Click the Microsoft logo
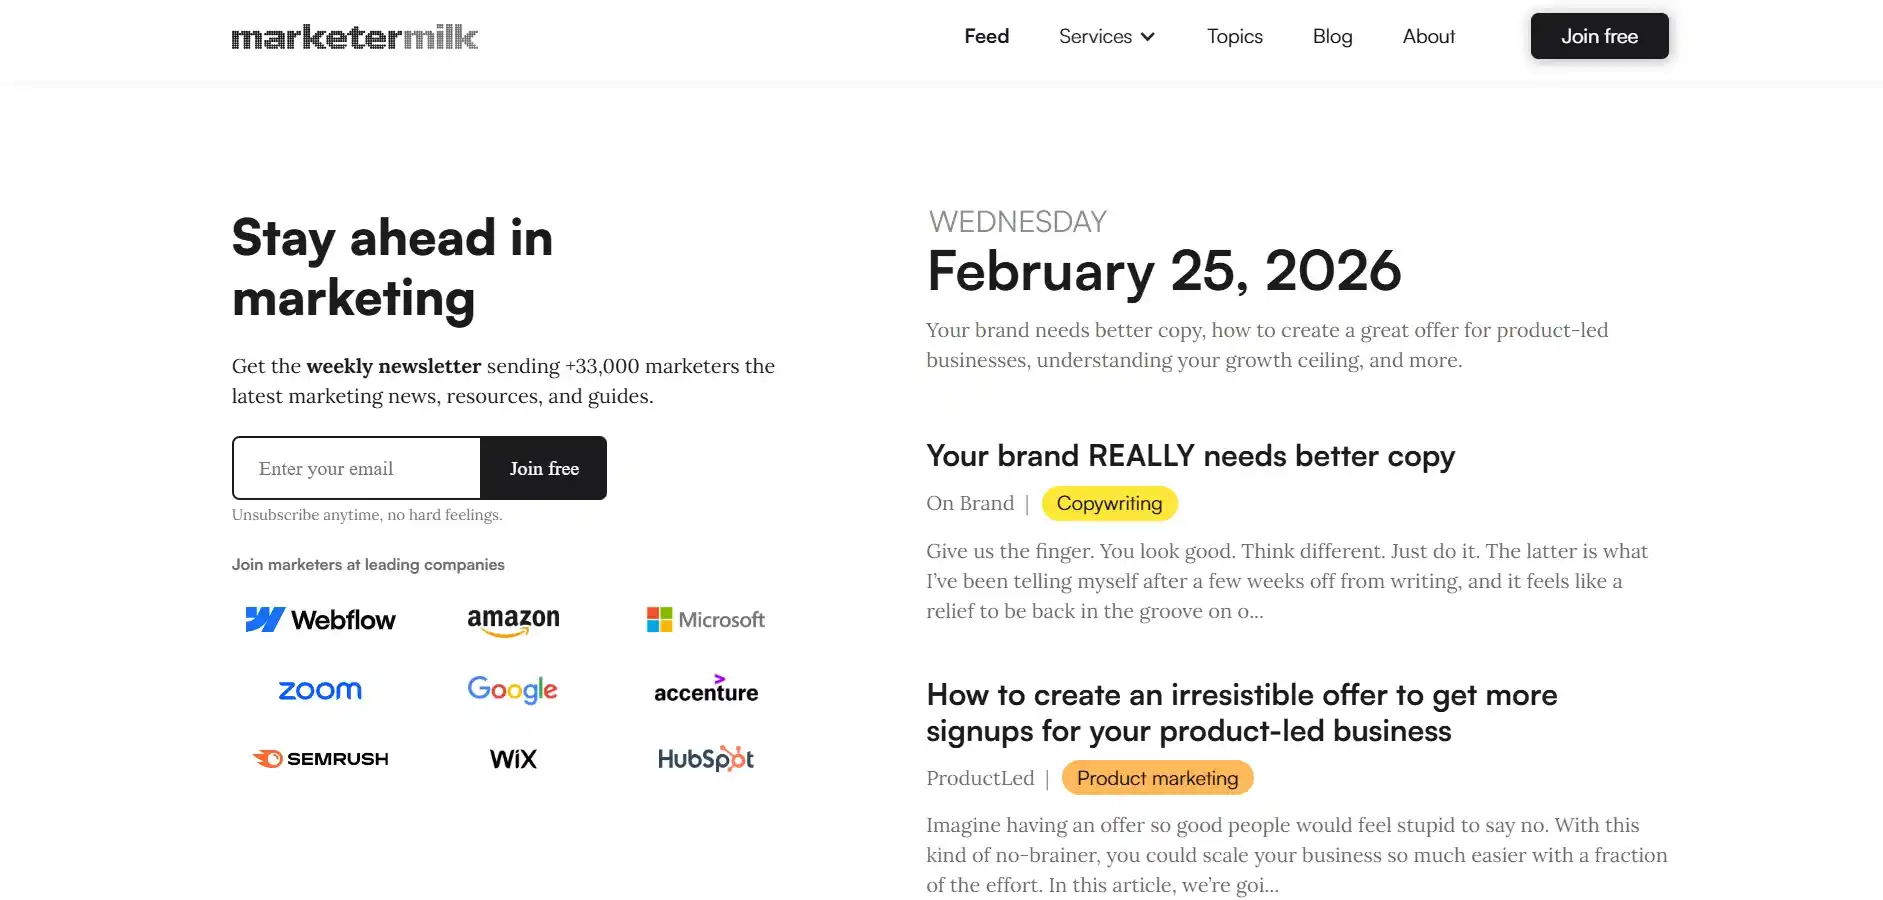Screen dimensions: 1883x900 tap(706, 620)
